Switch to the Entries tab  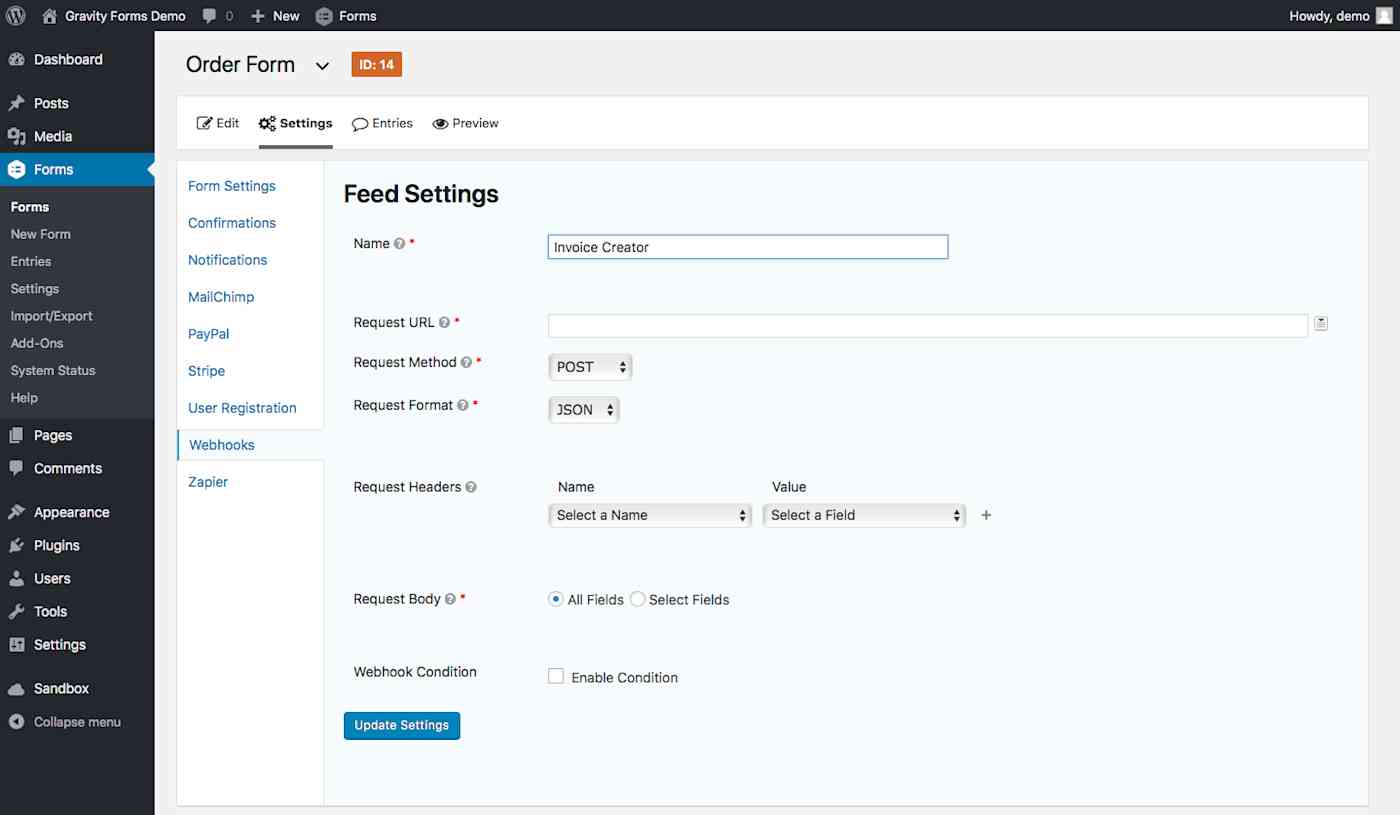(382, 122)
